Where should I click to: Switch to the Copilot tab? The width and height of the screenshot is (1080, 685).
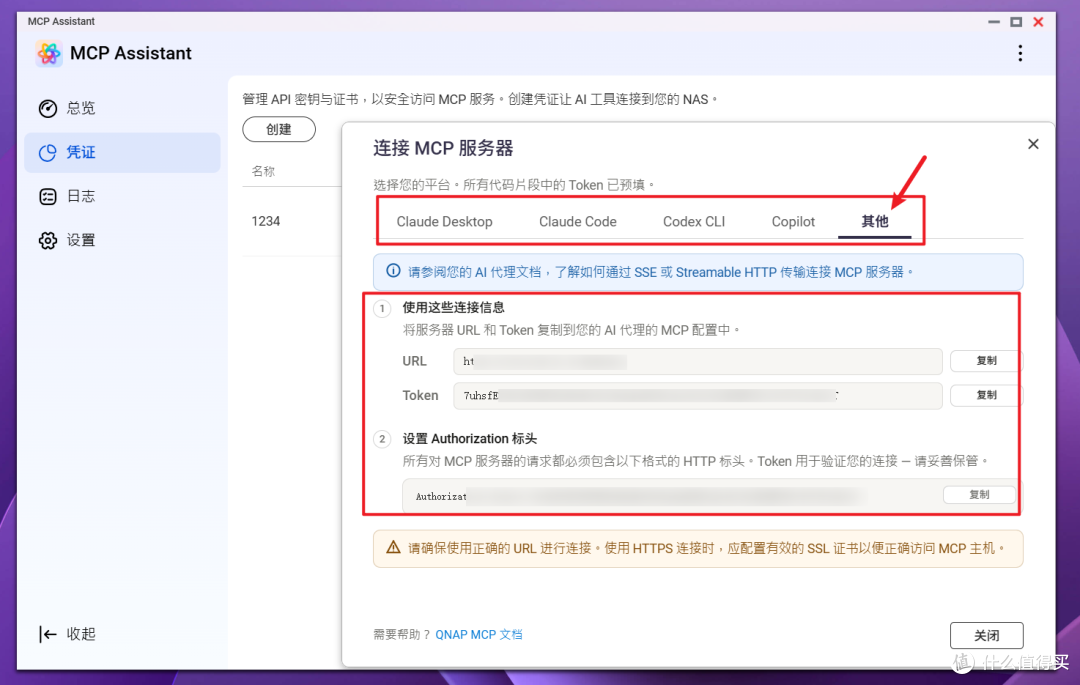(793, 222)
